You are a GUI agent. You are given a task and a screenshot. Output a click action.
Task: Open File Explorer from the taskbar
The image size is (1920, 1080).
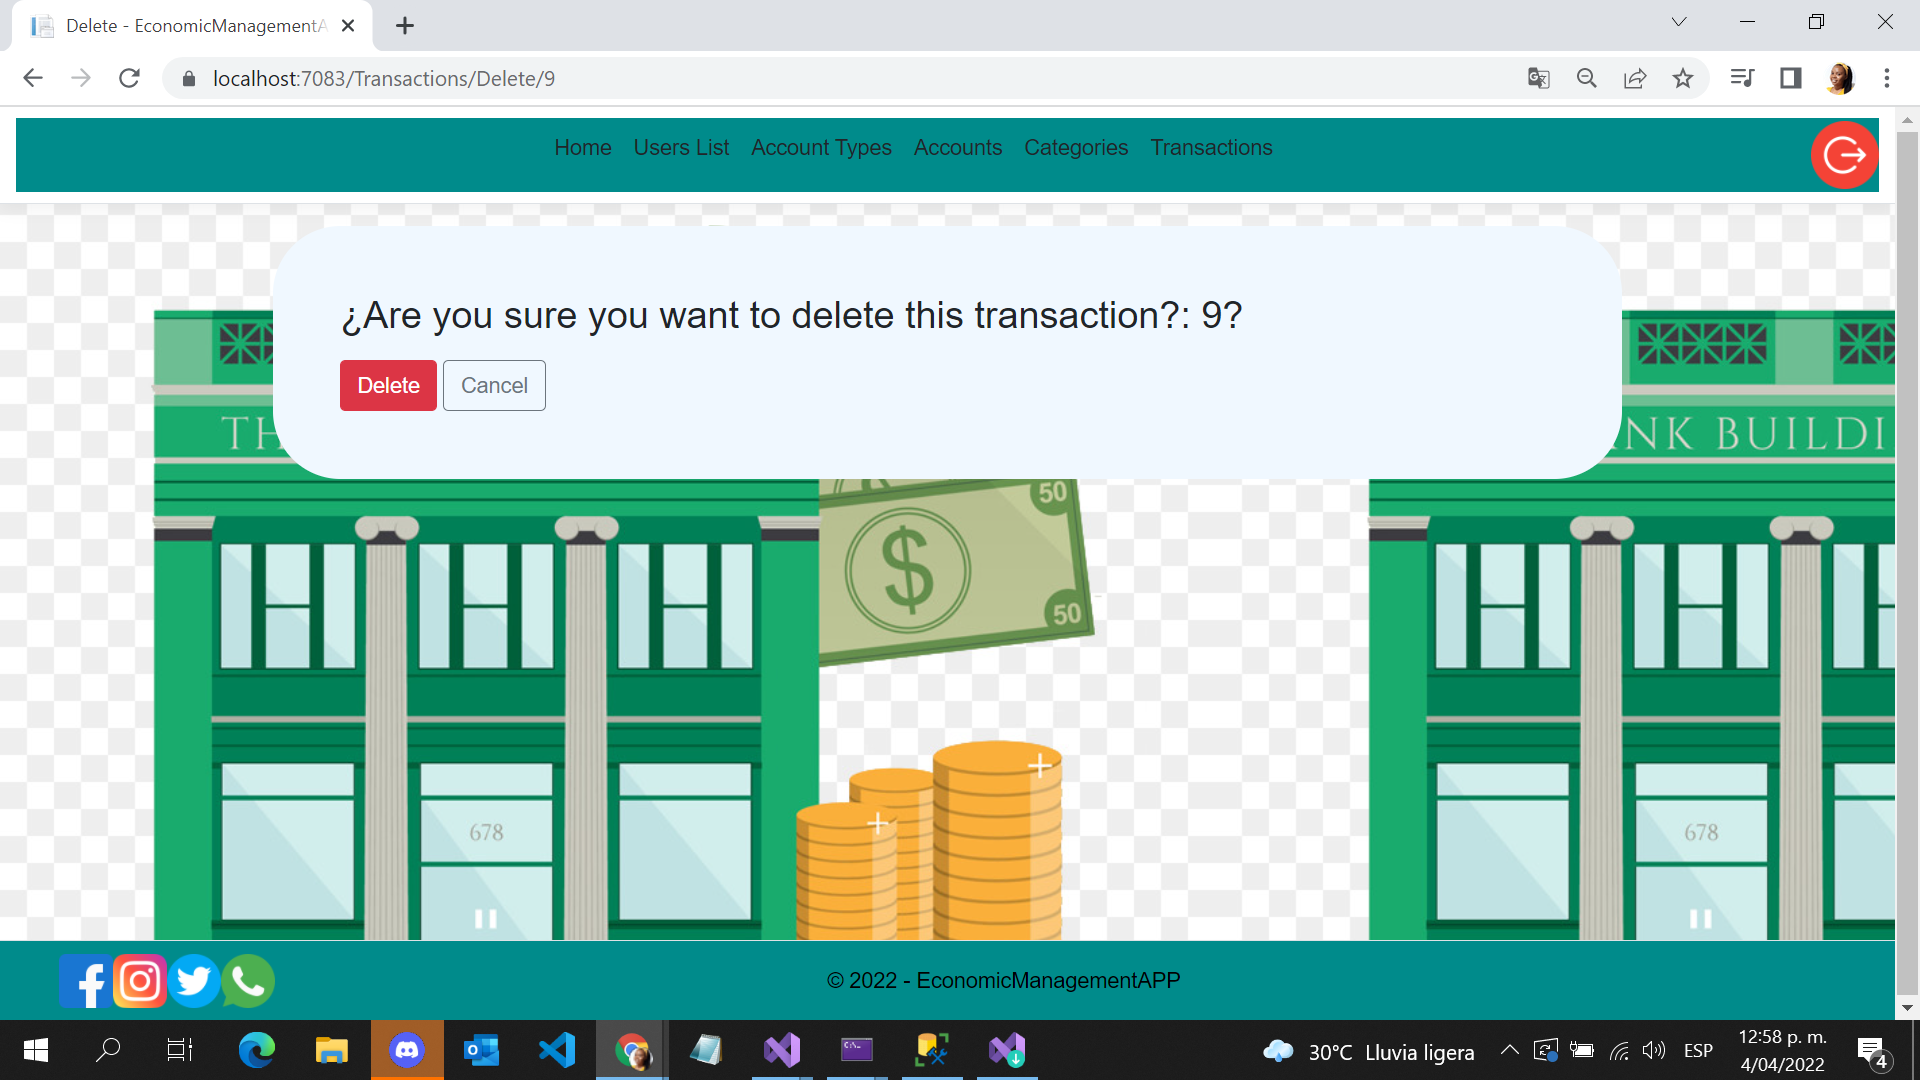pyautogui.click(x=332, y=1050)
